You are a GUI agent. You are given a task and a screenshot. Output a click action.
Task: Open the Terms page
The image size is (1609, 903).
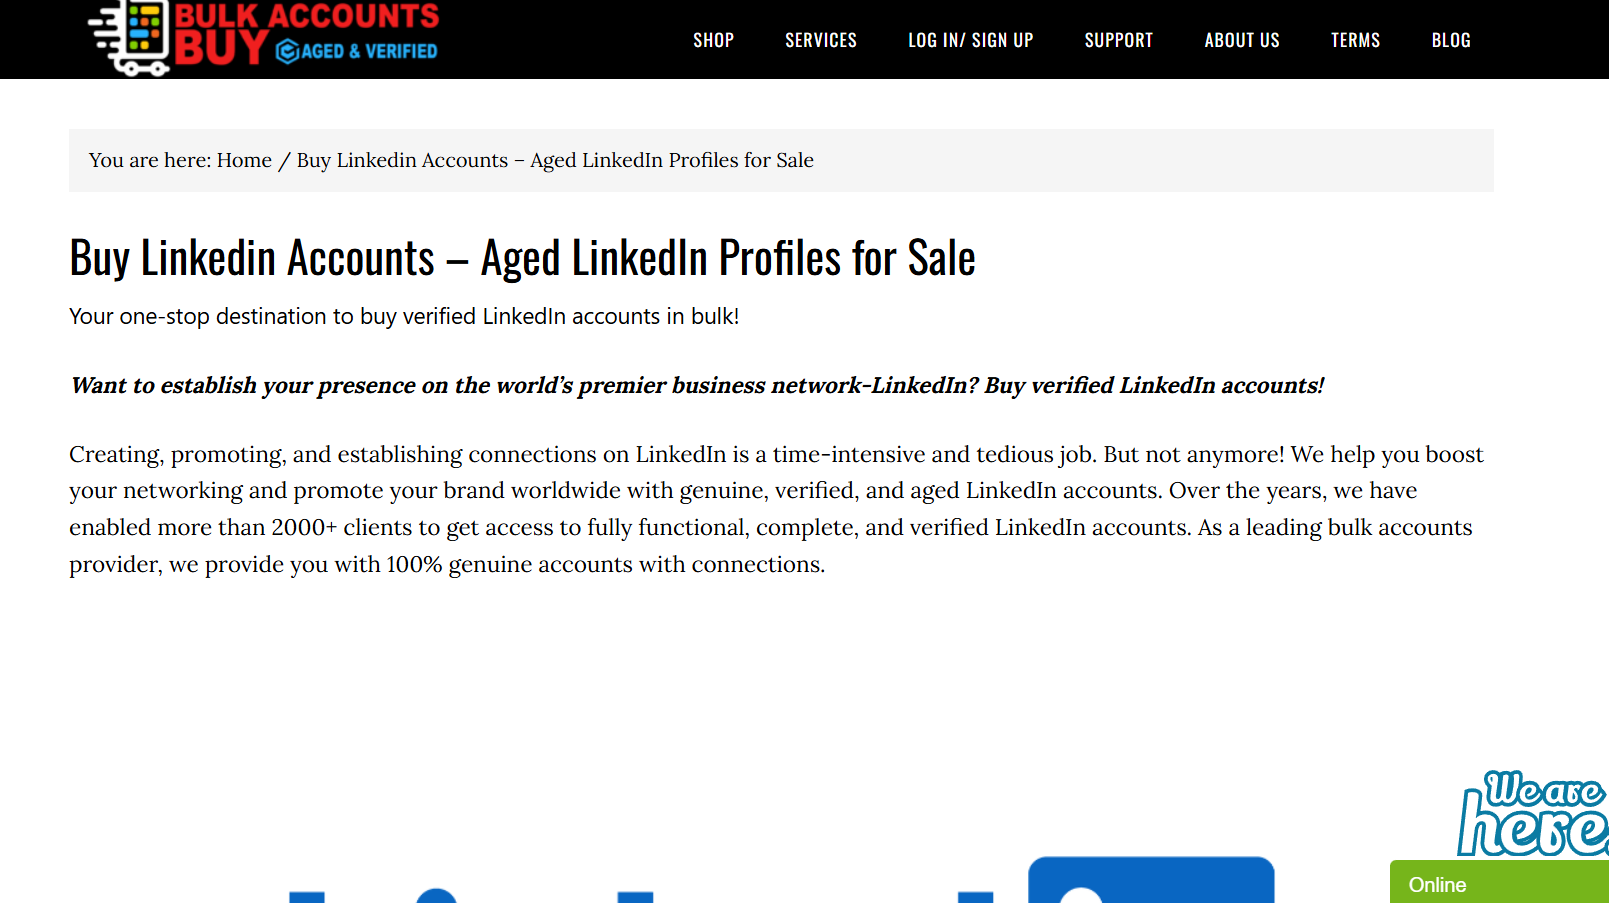tap(1355, 40)
